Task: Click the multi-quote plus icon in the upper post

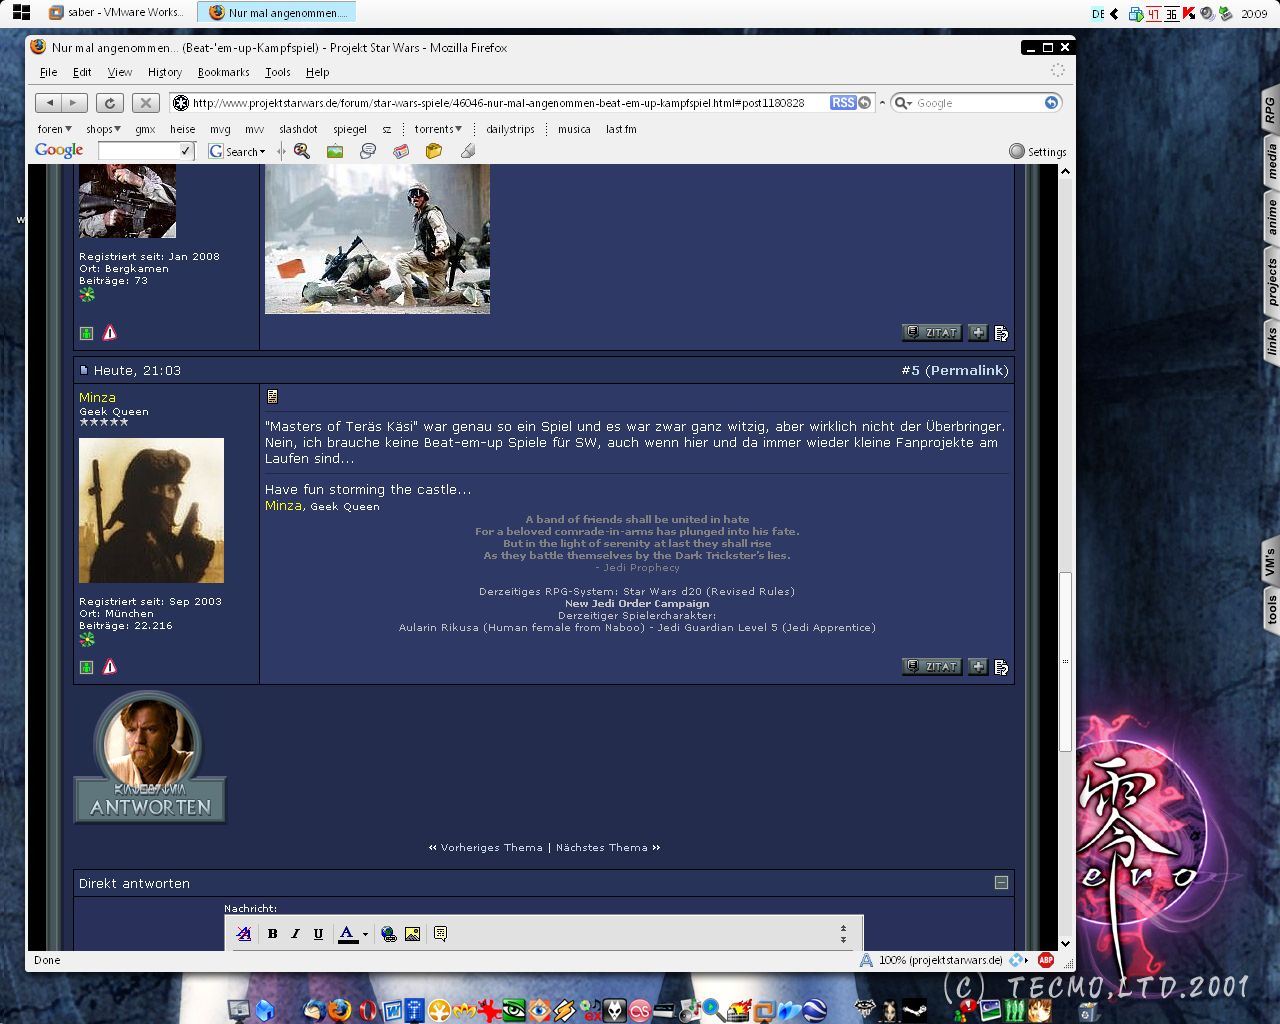Action: [x=977, y=333]
